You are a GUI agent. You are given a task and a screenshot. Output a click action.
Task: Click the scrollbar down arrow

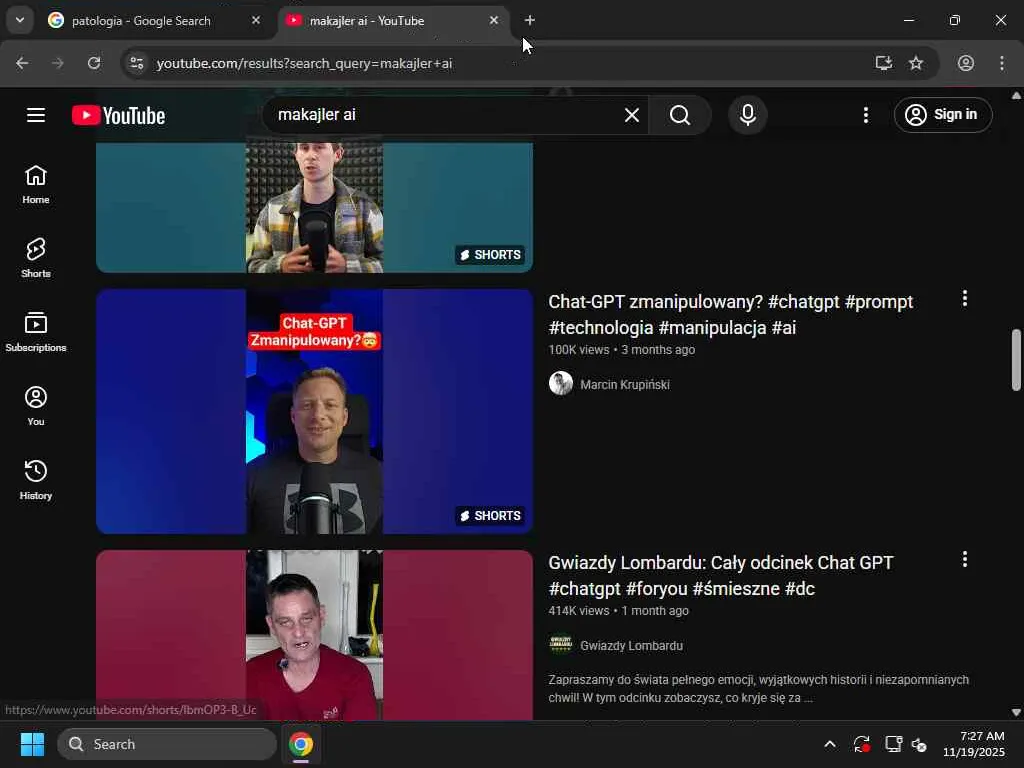(x=1016, y=712)
